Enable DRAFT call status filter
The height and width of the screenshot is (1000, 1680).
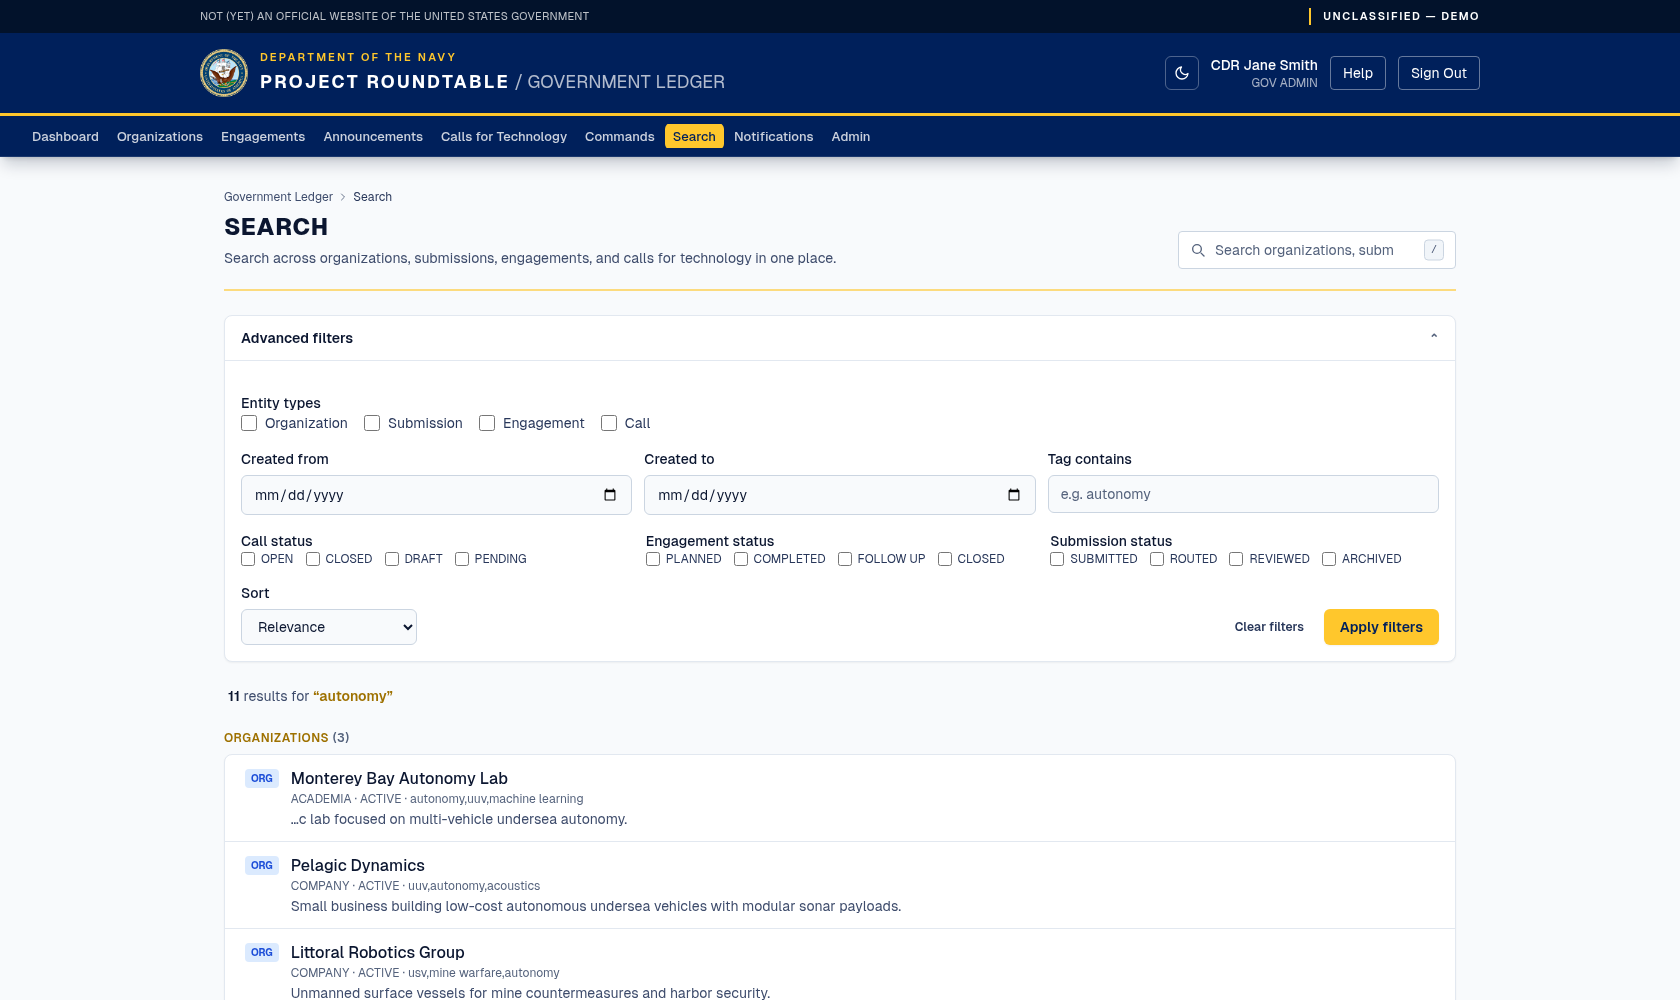392,559
